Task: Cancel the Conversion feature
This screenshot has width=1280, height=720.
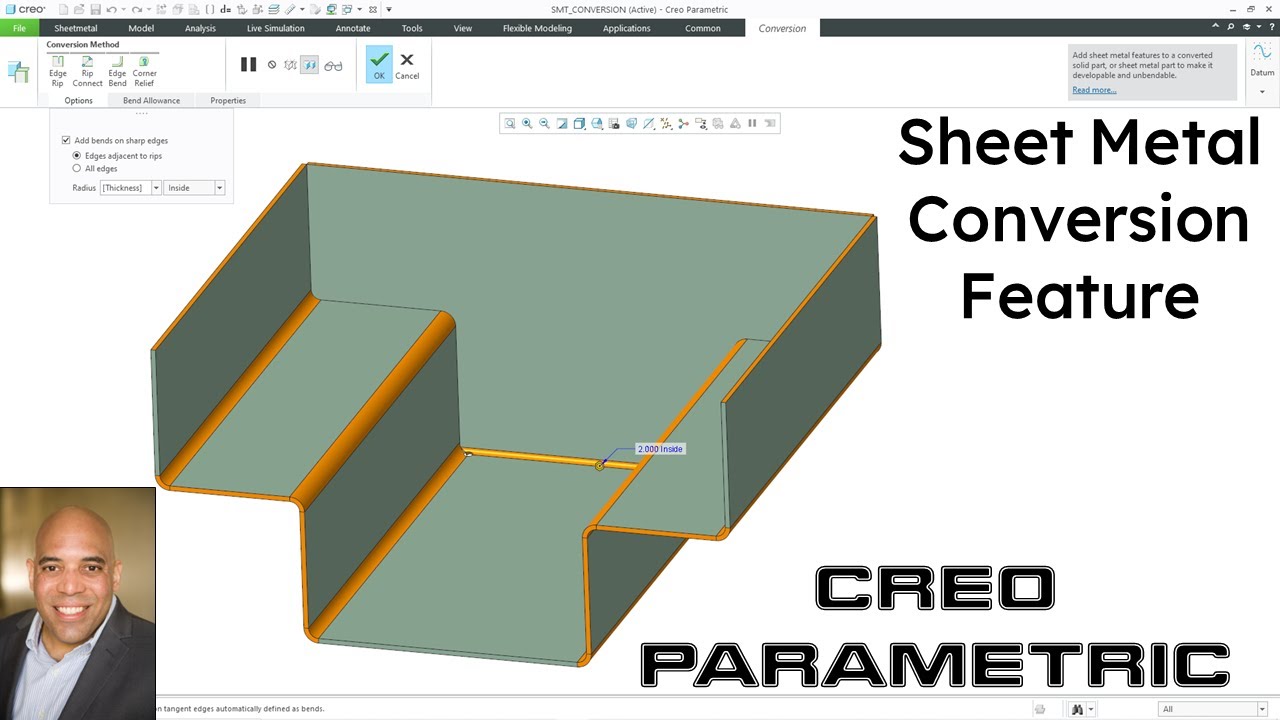Action: click(x=407, y=65)
